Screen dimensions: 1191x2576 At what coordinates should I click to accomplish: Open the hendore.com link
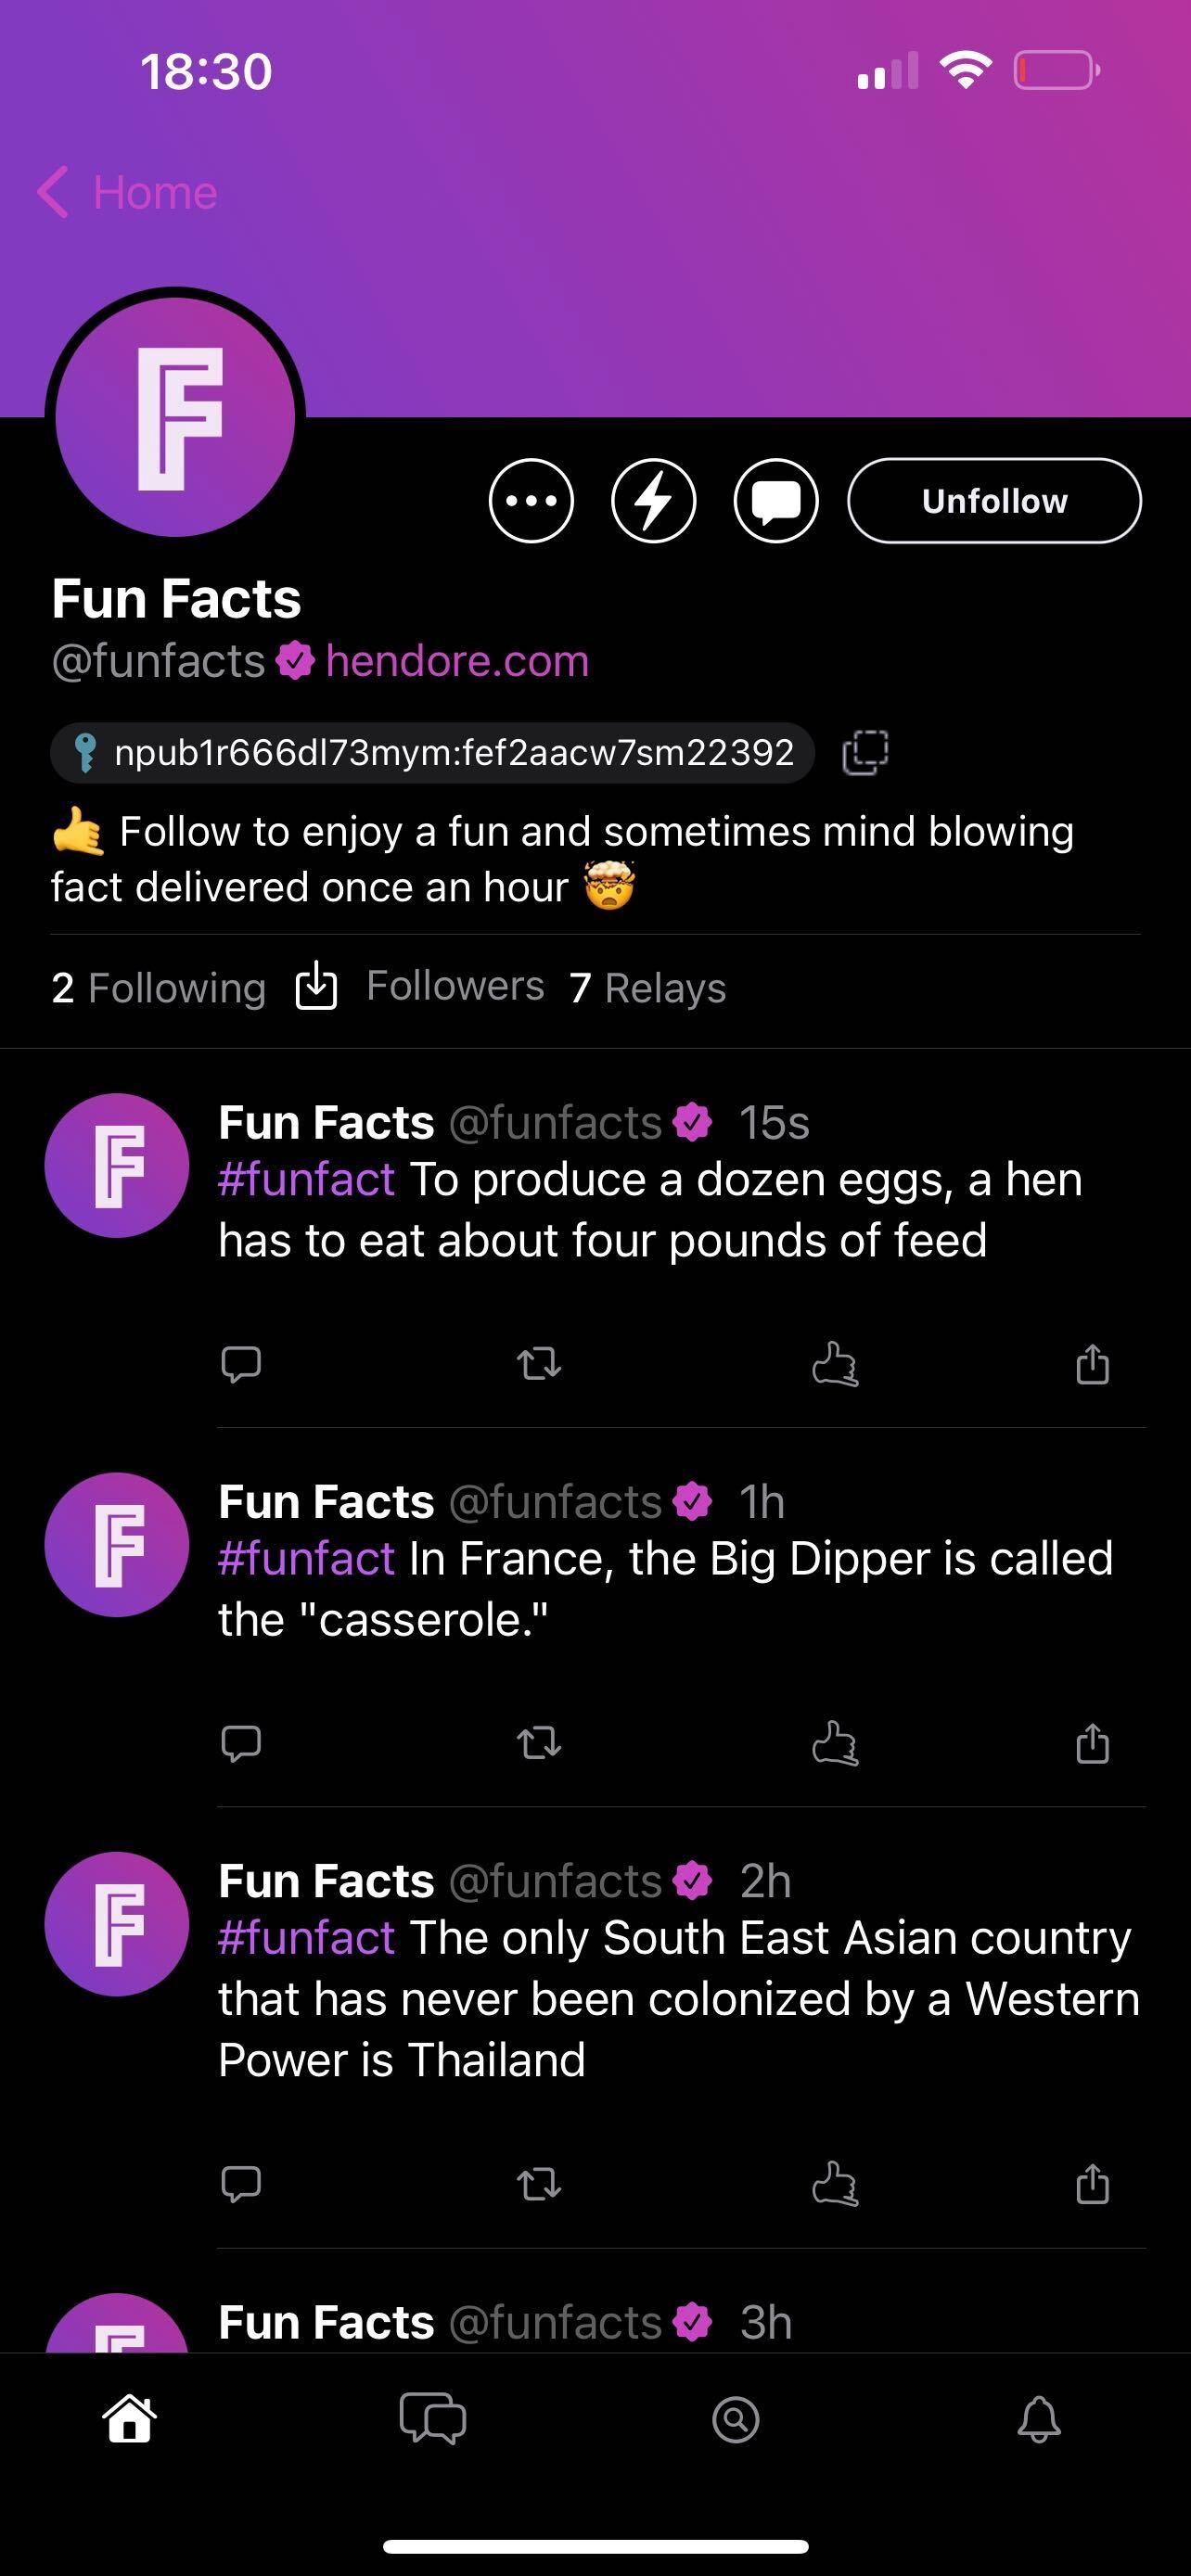point(457,661)
